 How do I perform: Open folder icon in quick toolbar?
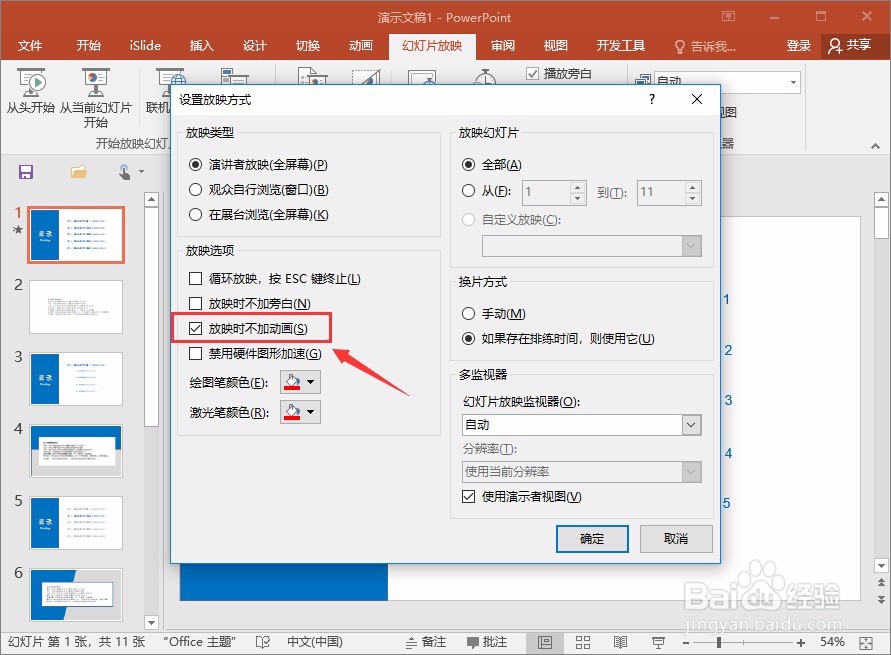79,172
